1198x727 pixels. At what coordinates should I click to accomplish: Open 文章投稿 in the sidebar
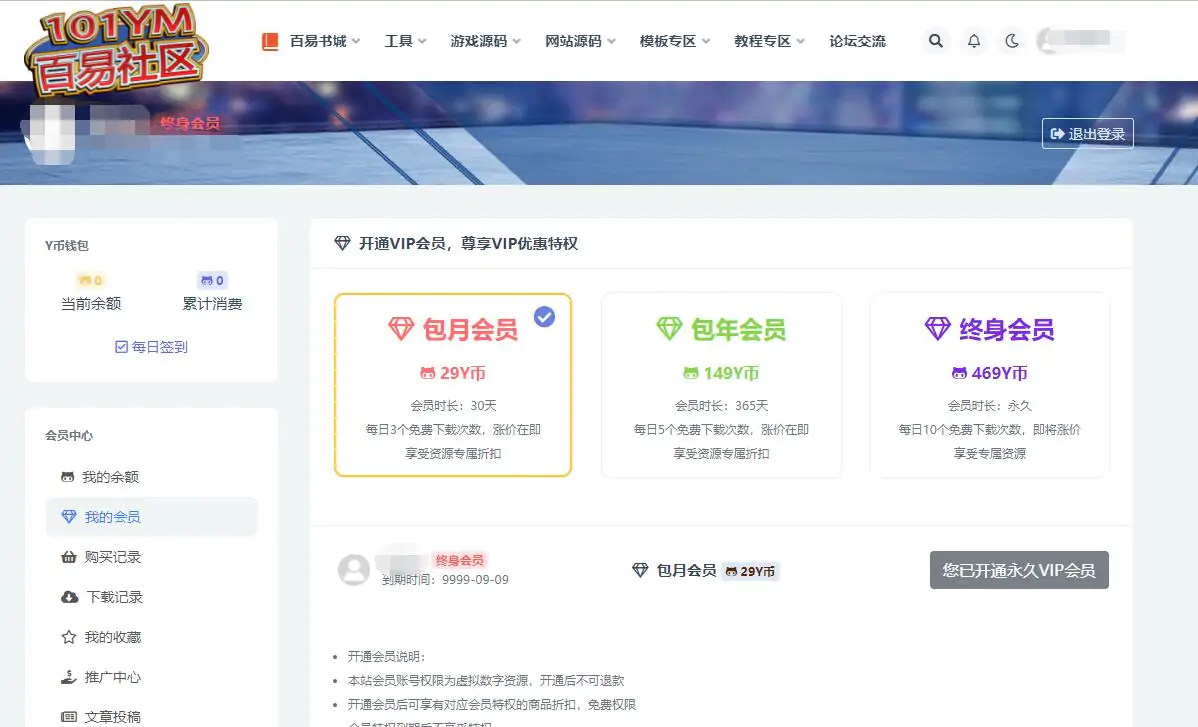[151, 716]
